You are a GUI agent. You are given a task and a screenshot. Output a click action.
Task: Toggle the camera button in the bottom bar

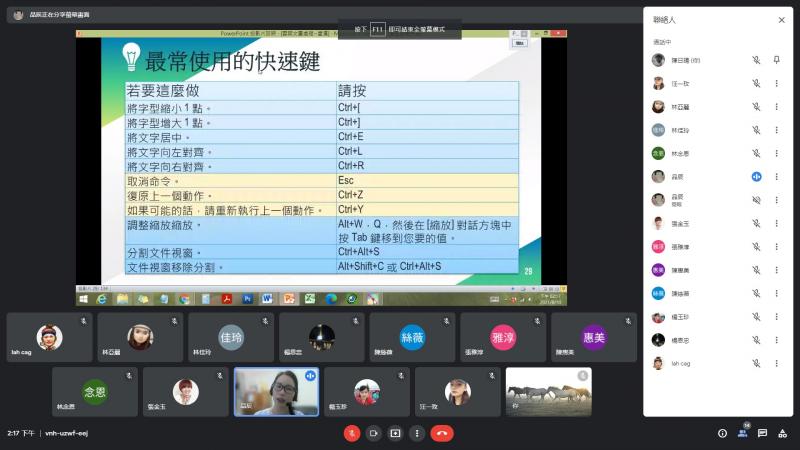tap(373, 433)
